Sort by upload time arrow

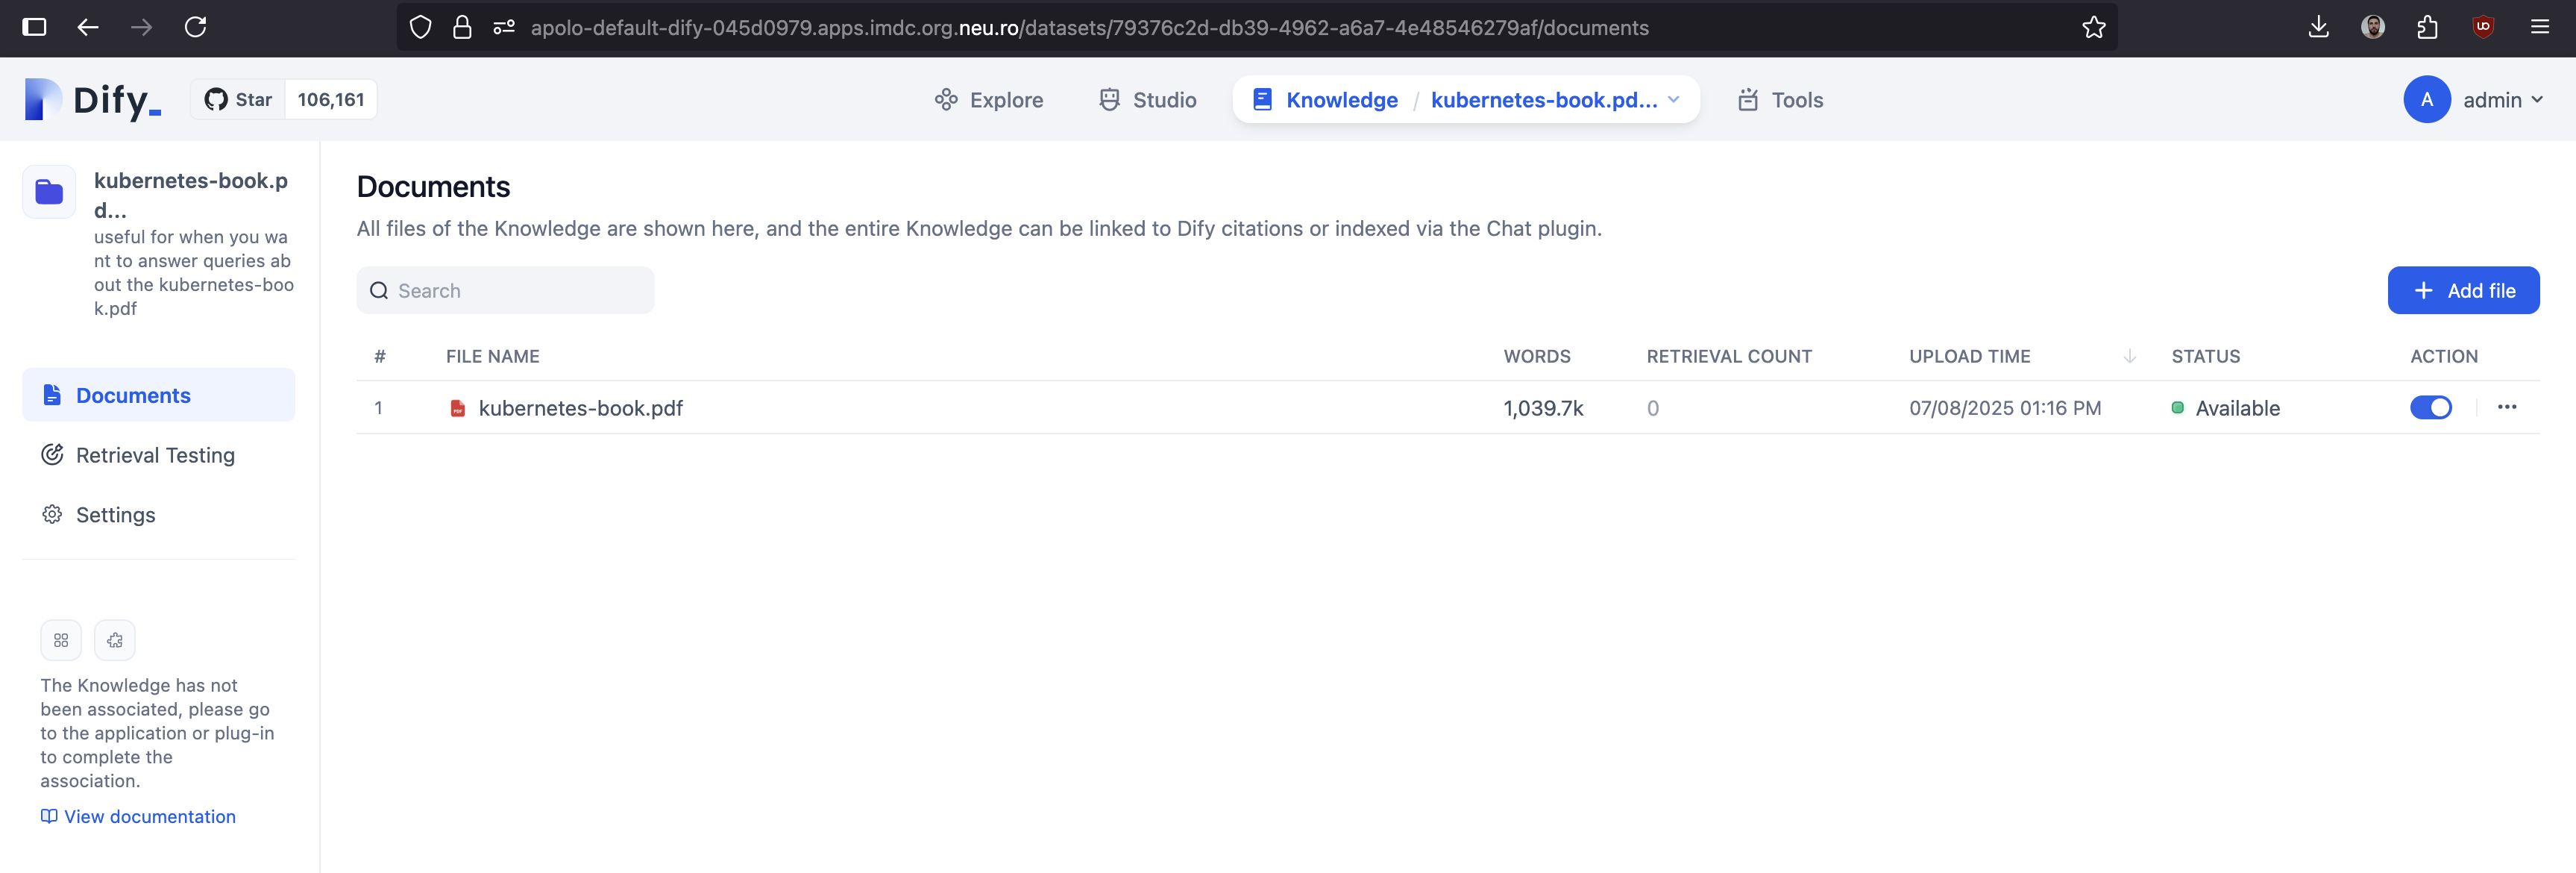point(2129,356)
